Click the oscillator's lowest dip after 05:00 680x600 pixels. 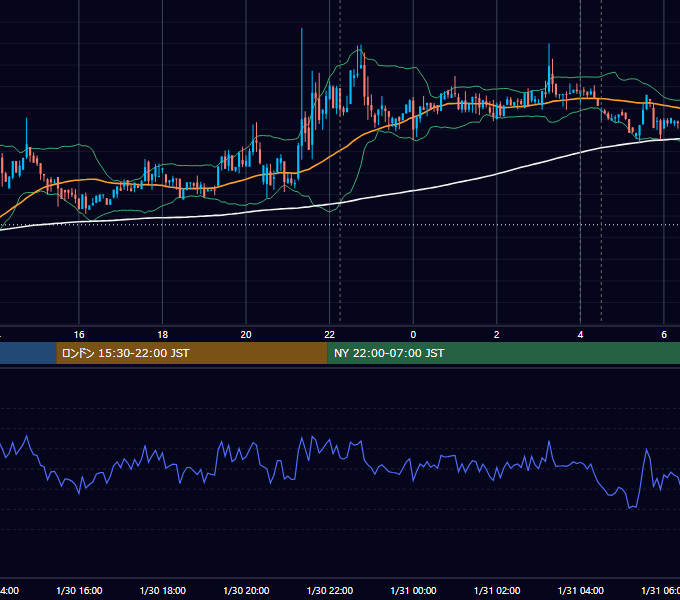[x=631, y=506]
